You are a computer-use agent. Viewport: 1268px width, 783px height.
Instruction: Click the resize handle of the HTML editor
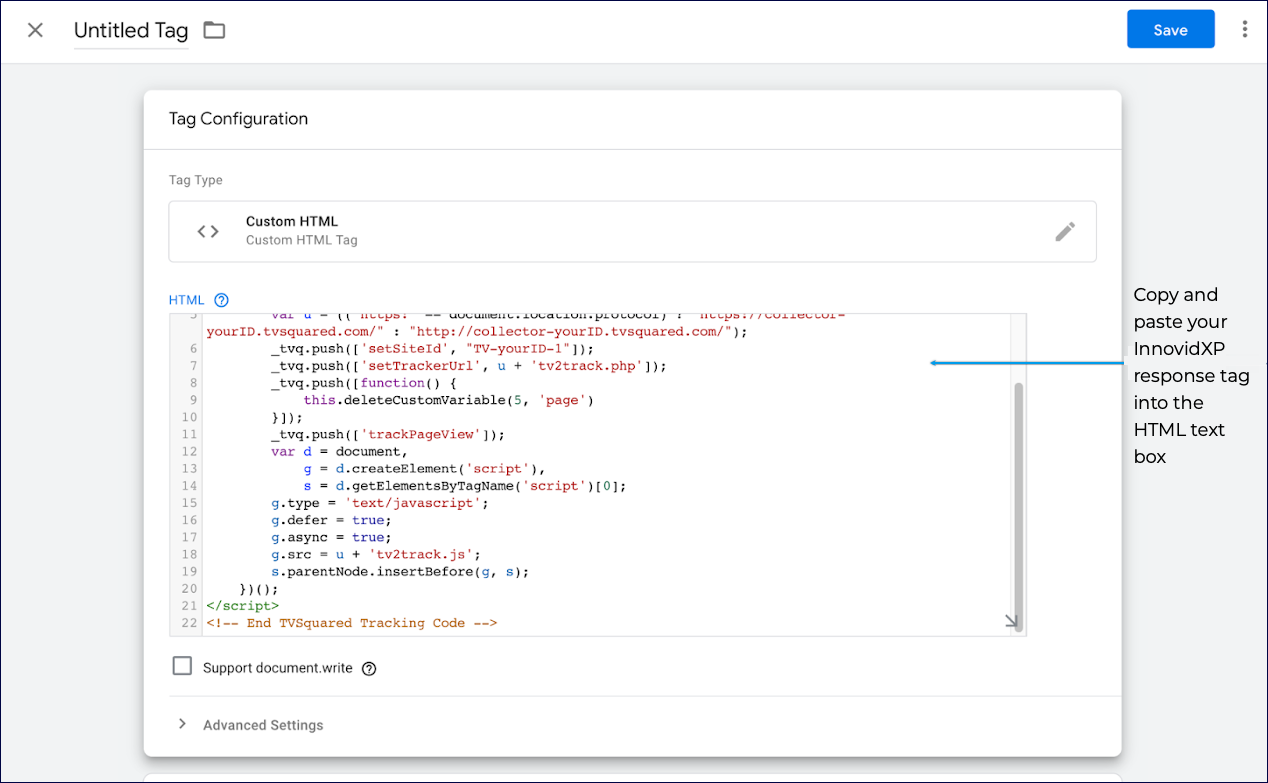coord(1012,622)
